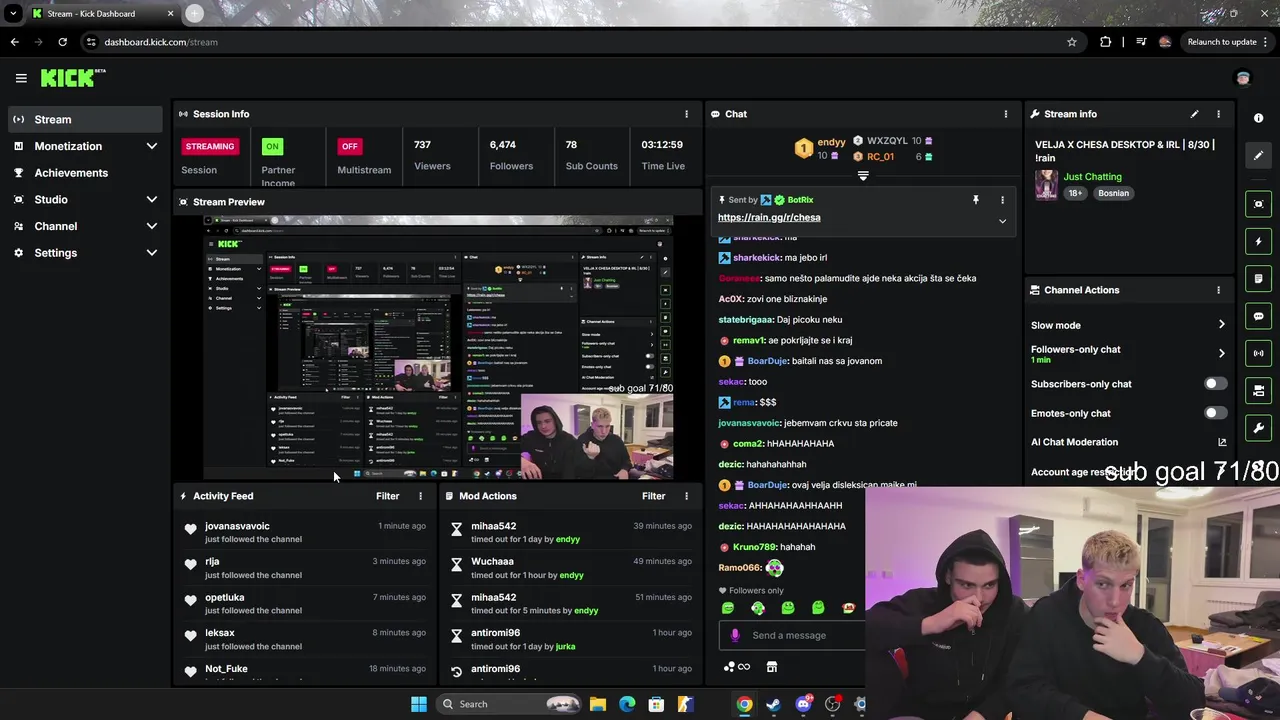Toggle Subscribers-only chat switch
The height and width of the screenshot is (720, 1280).
click(1215, 384)
